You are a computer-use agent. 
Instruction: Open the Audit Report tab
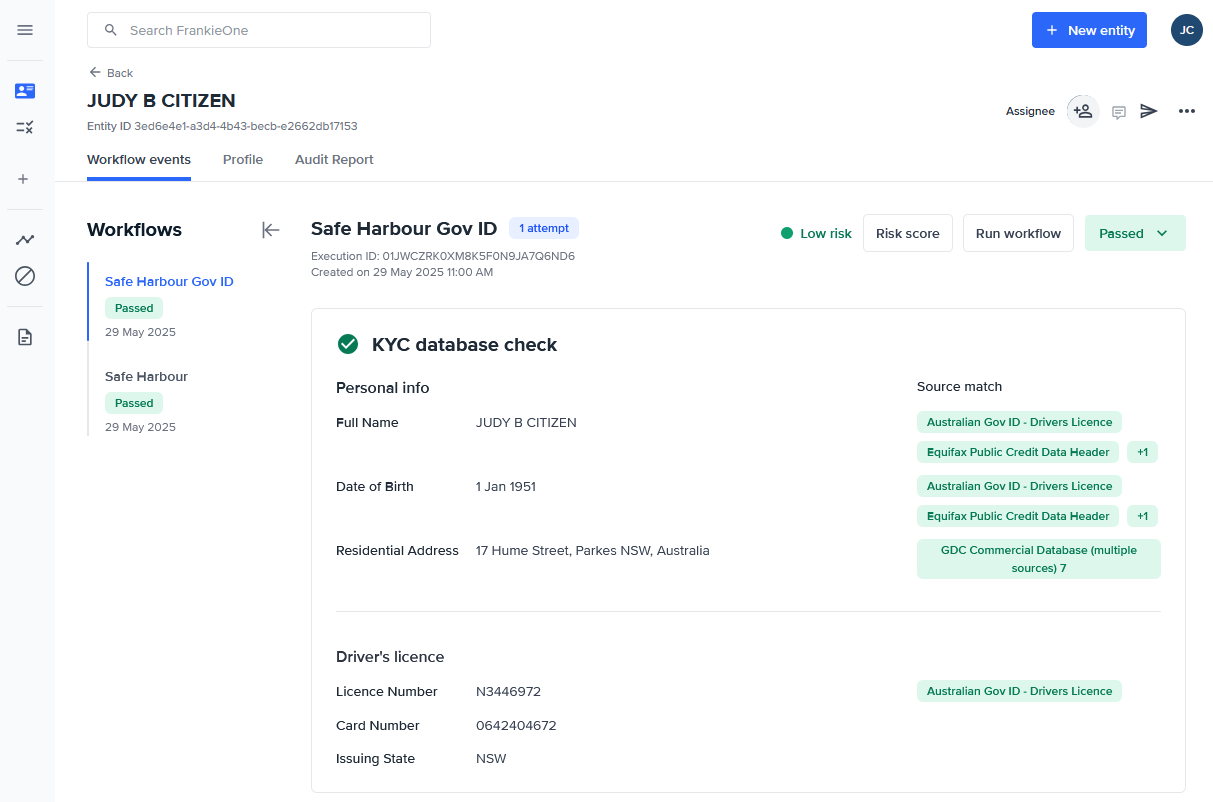tap(334, 160)
